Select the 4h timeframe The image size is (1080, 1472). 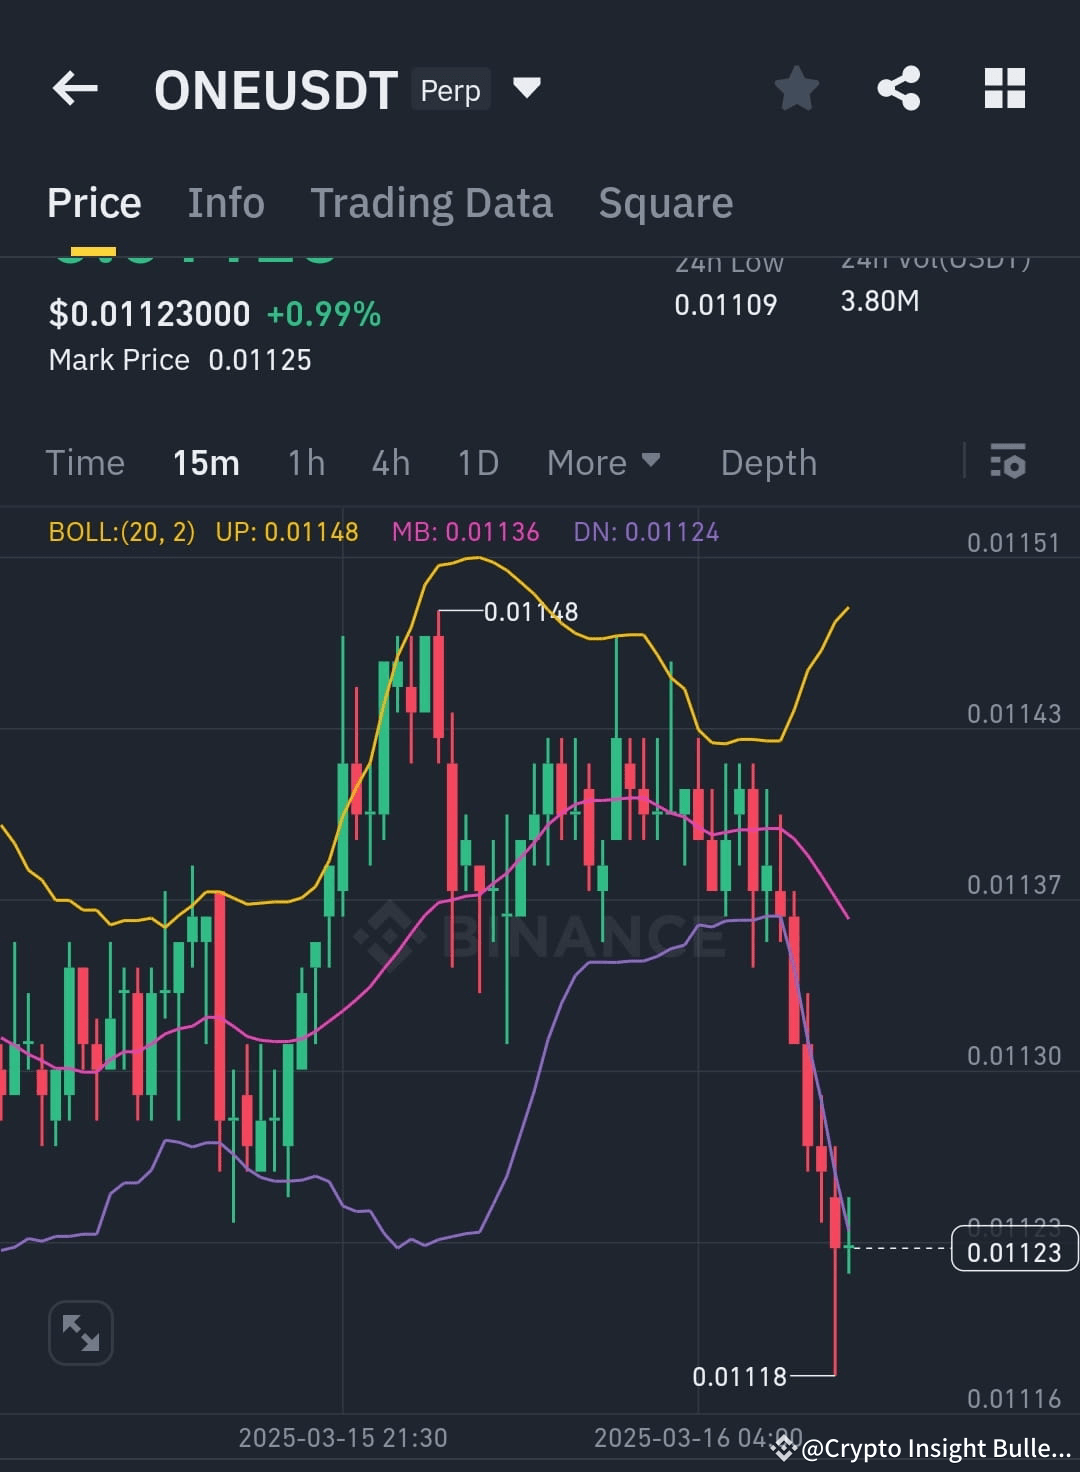click(x=390, y=462)
